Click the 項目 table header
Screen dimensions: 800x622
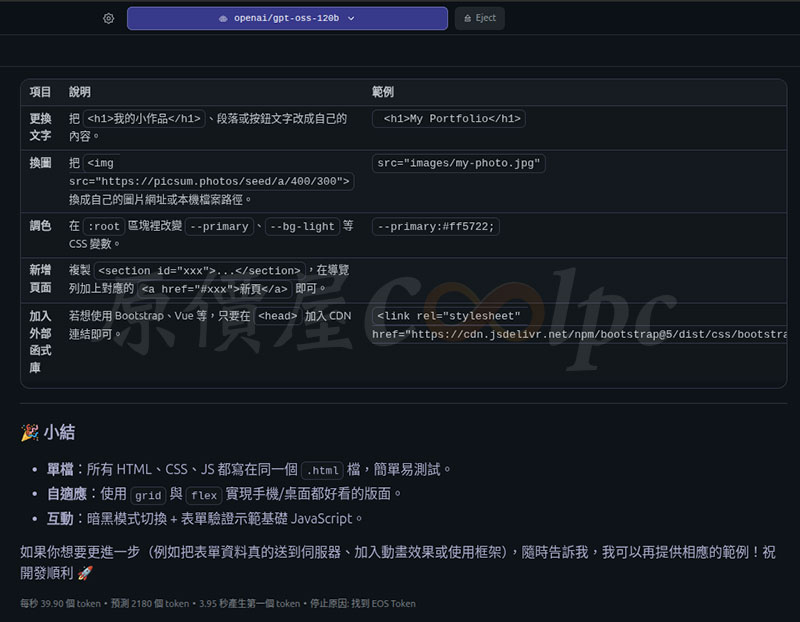coord(40,92)
